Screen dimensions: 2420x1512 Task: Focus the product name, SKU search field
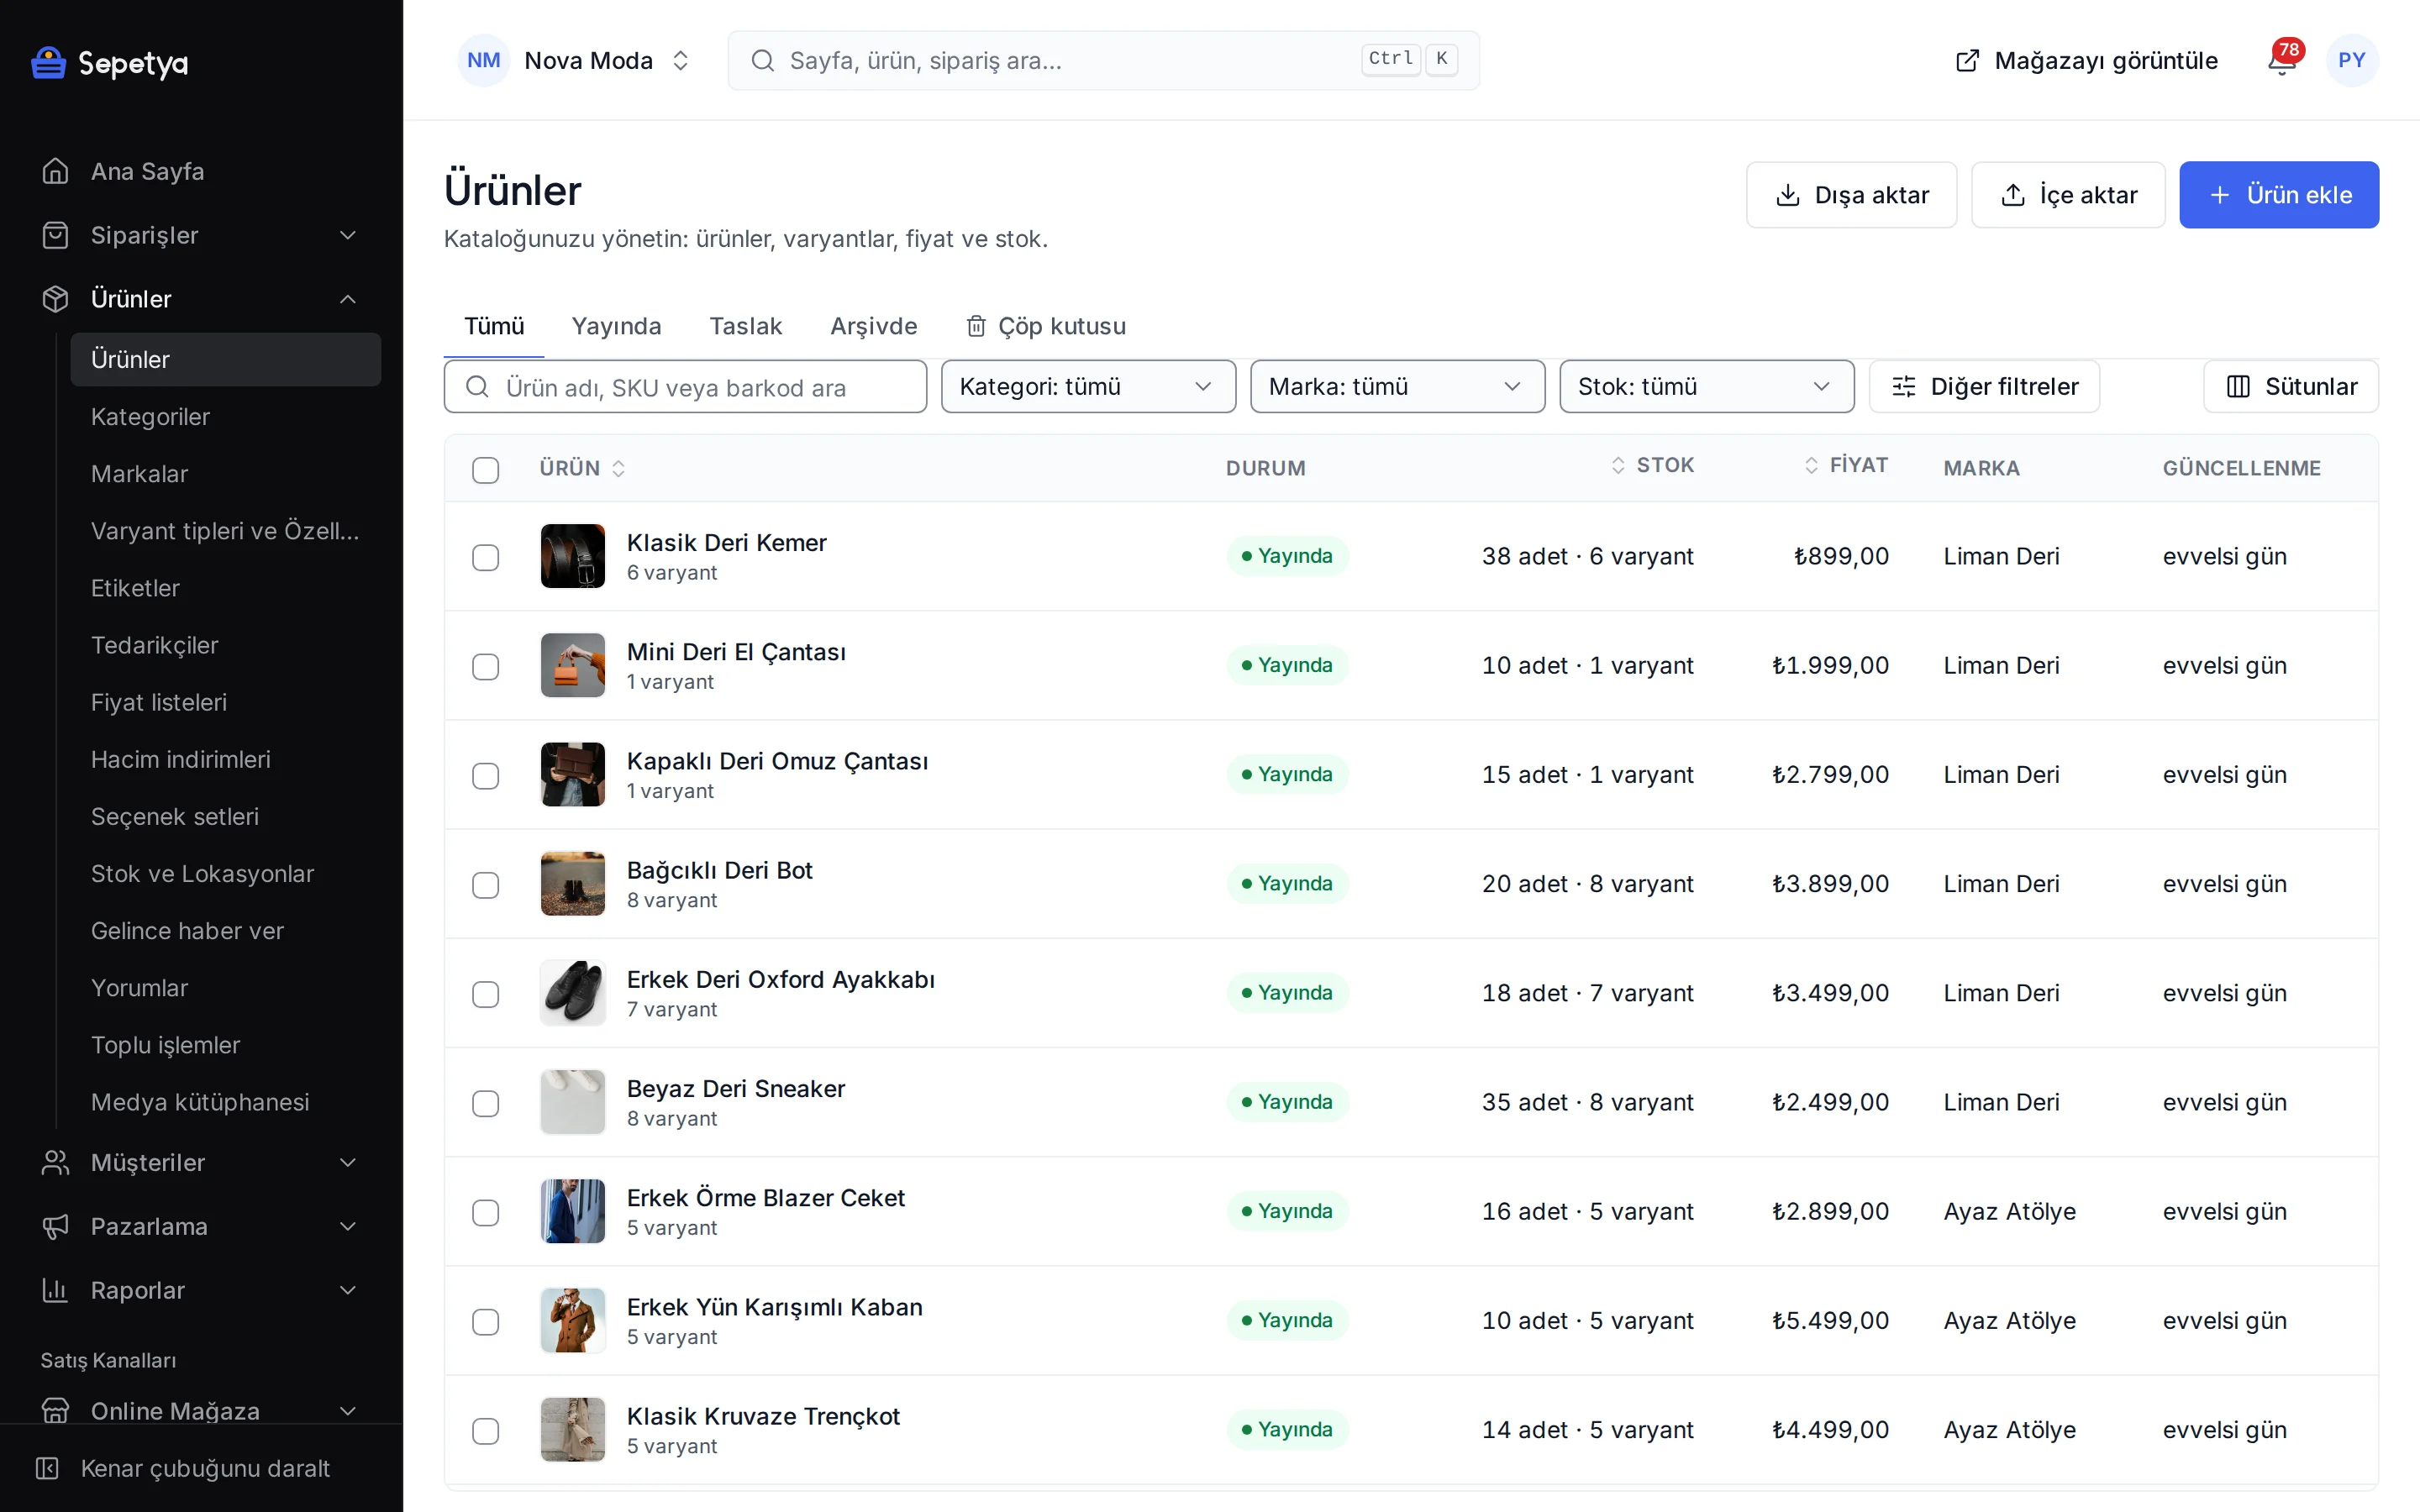tap(685, 387)
